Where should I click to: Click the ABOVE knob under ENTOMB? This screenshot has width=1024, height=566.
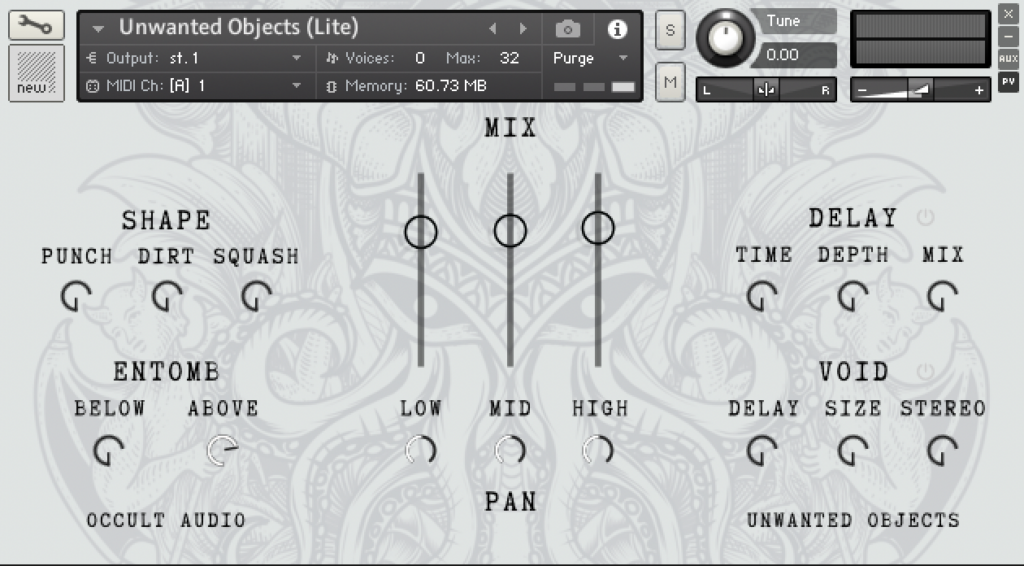(x=223, y=450)
